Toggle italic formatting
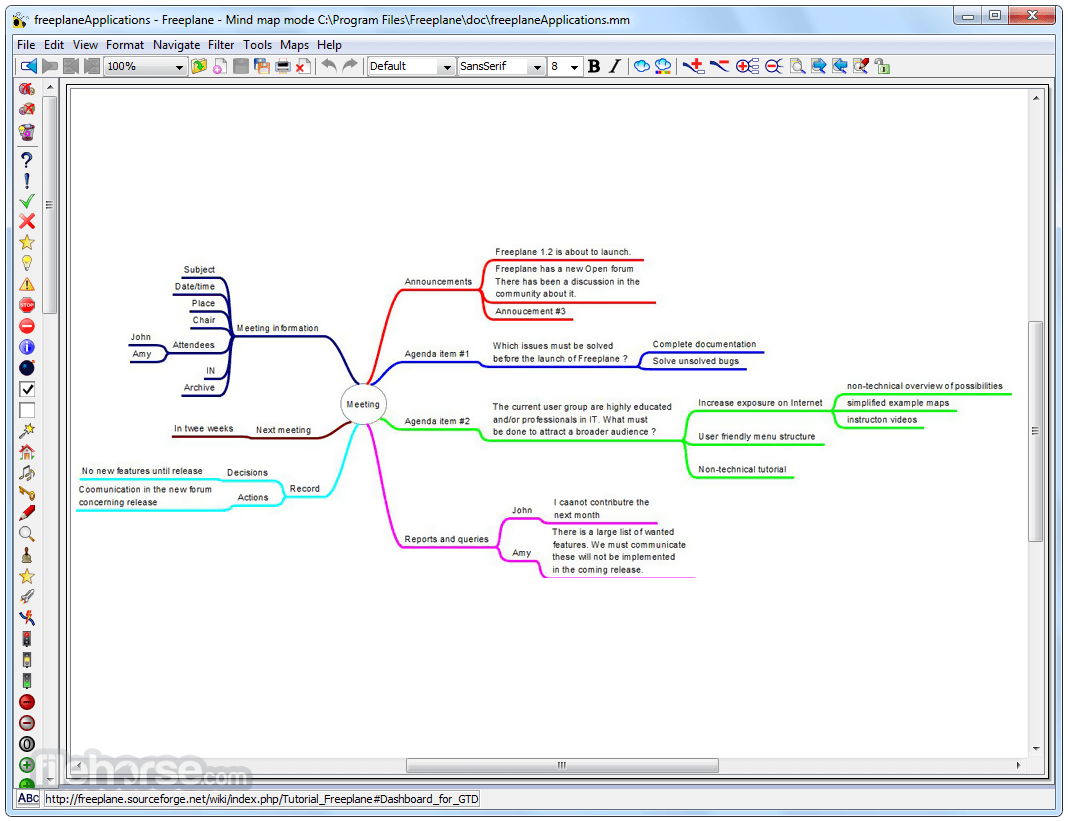1068x821 pixels. tap(615, 66)
